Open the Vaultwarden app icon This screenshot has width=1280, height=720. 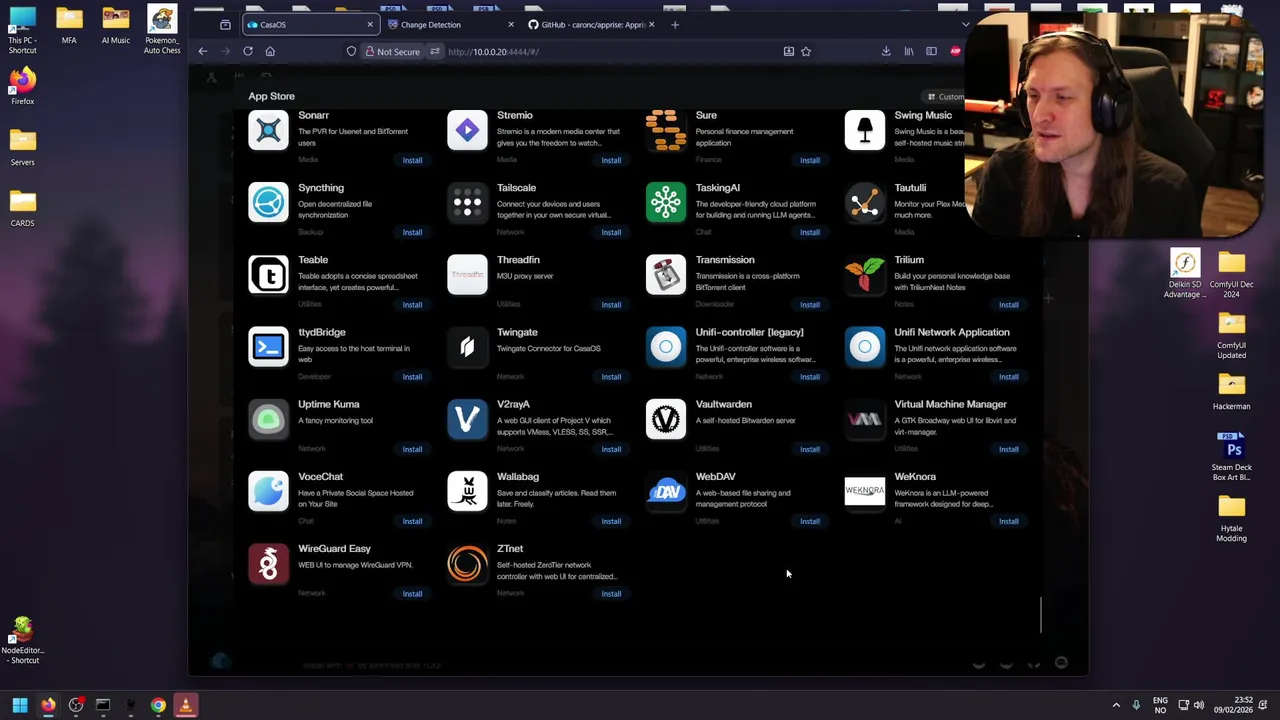pyautogui.click(x=666, y=419)
